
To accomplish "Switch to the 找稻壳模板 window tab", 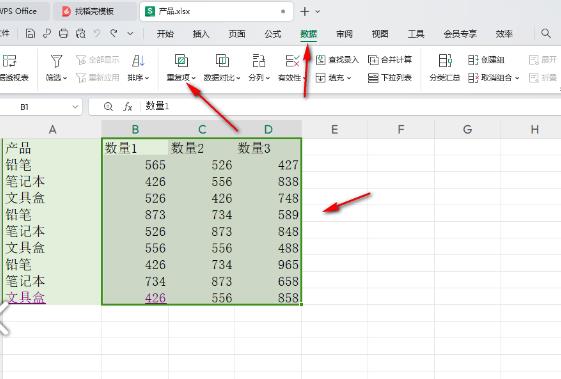I will point(94,11).
